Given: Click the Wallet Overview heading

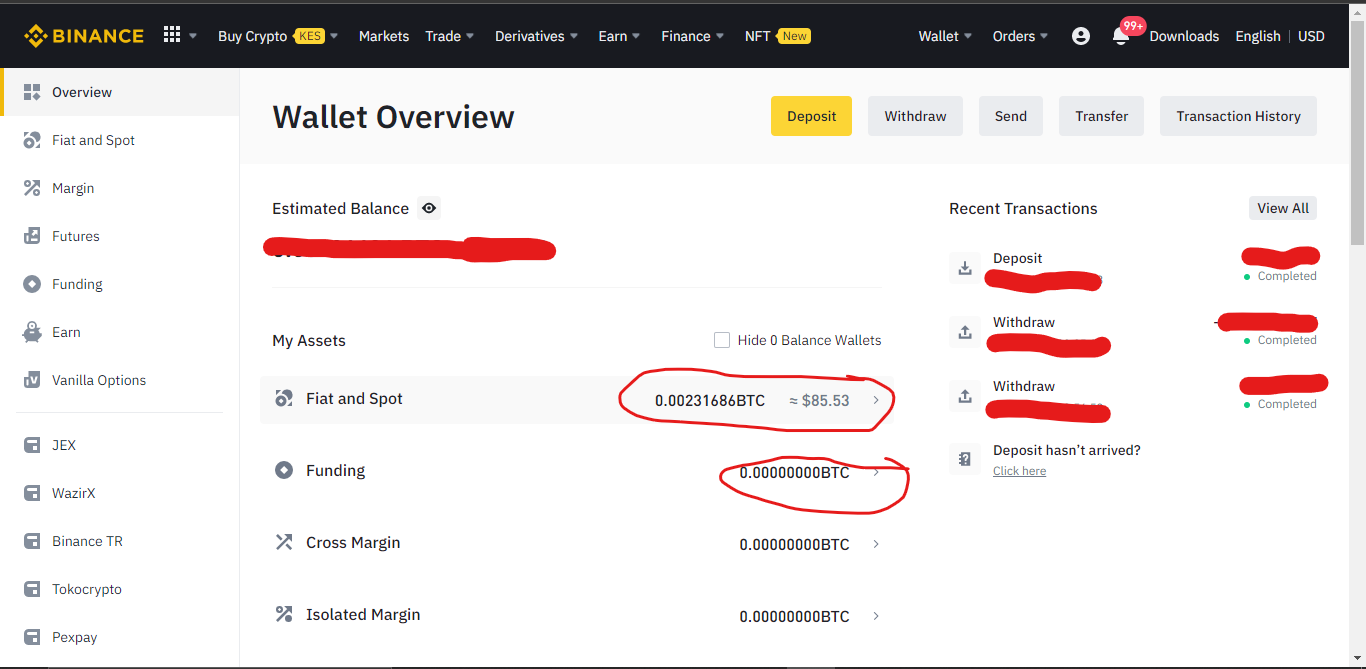Looking at the screenshot, I should pyautogui.click(x=393, y=117).
